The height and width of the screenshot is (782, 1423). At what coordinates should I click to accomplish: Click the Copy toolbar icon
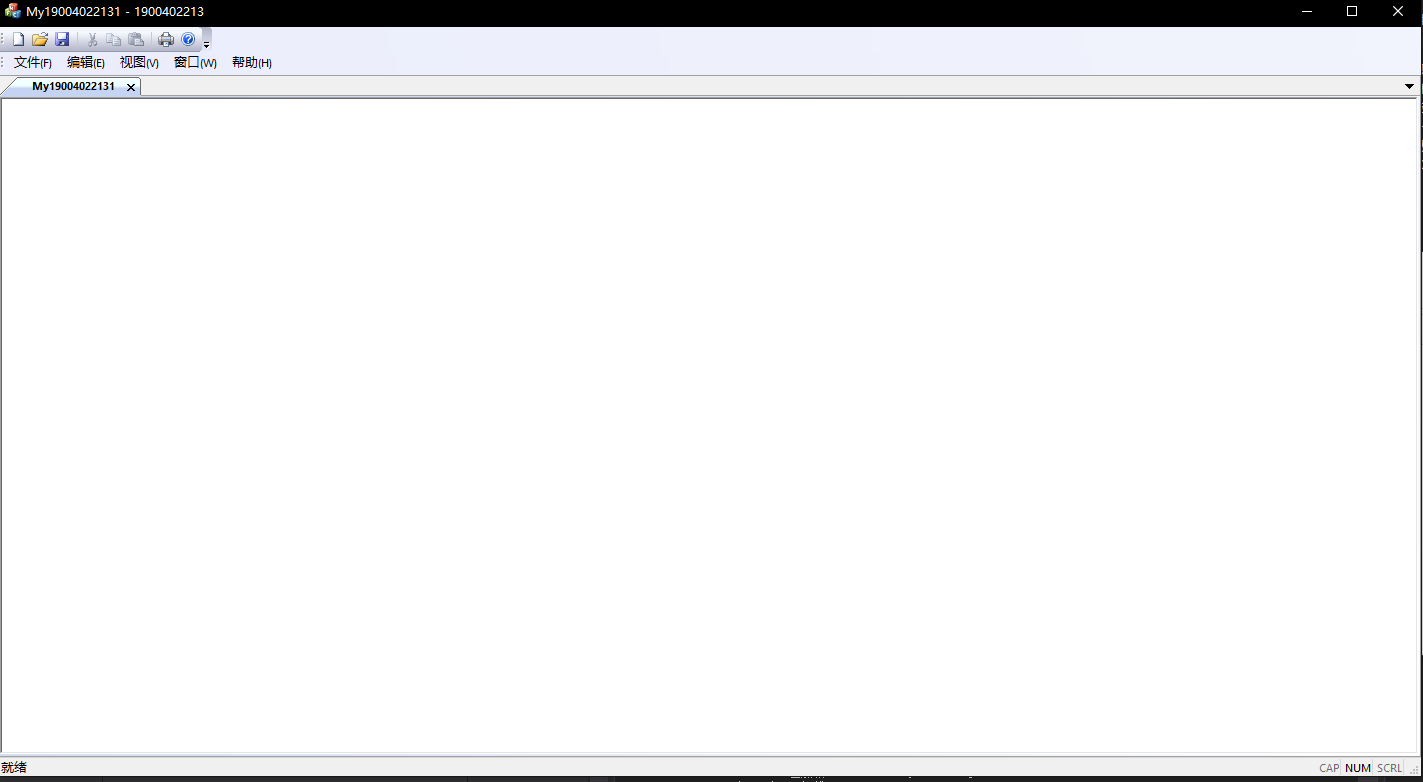tap(114, 40)
